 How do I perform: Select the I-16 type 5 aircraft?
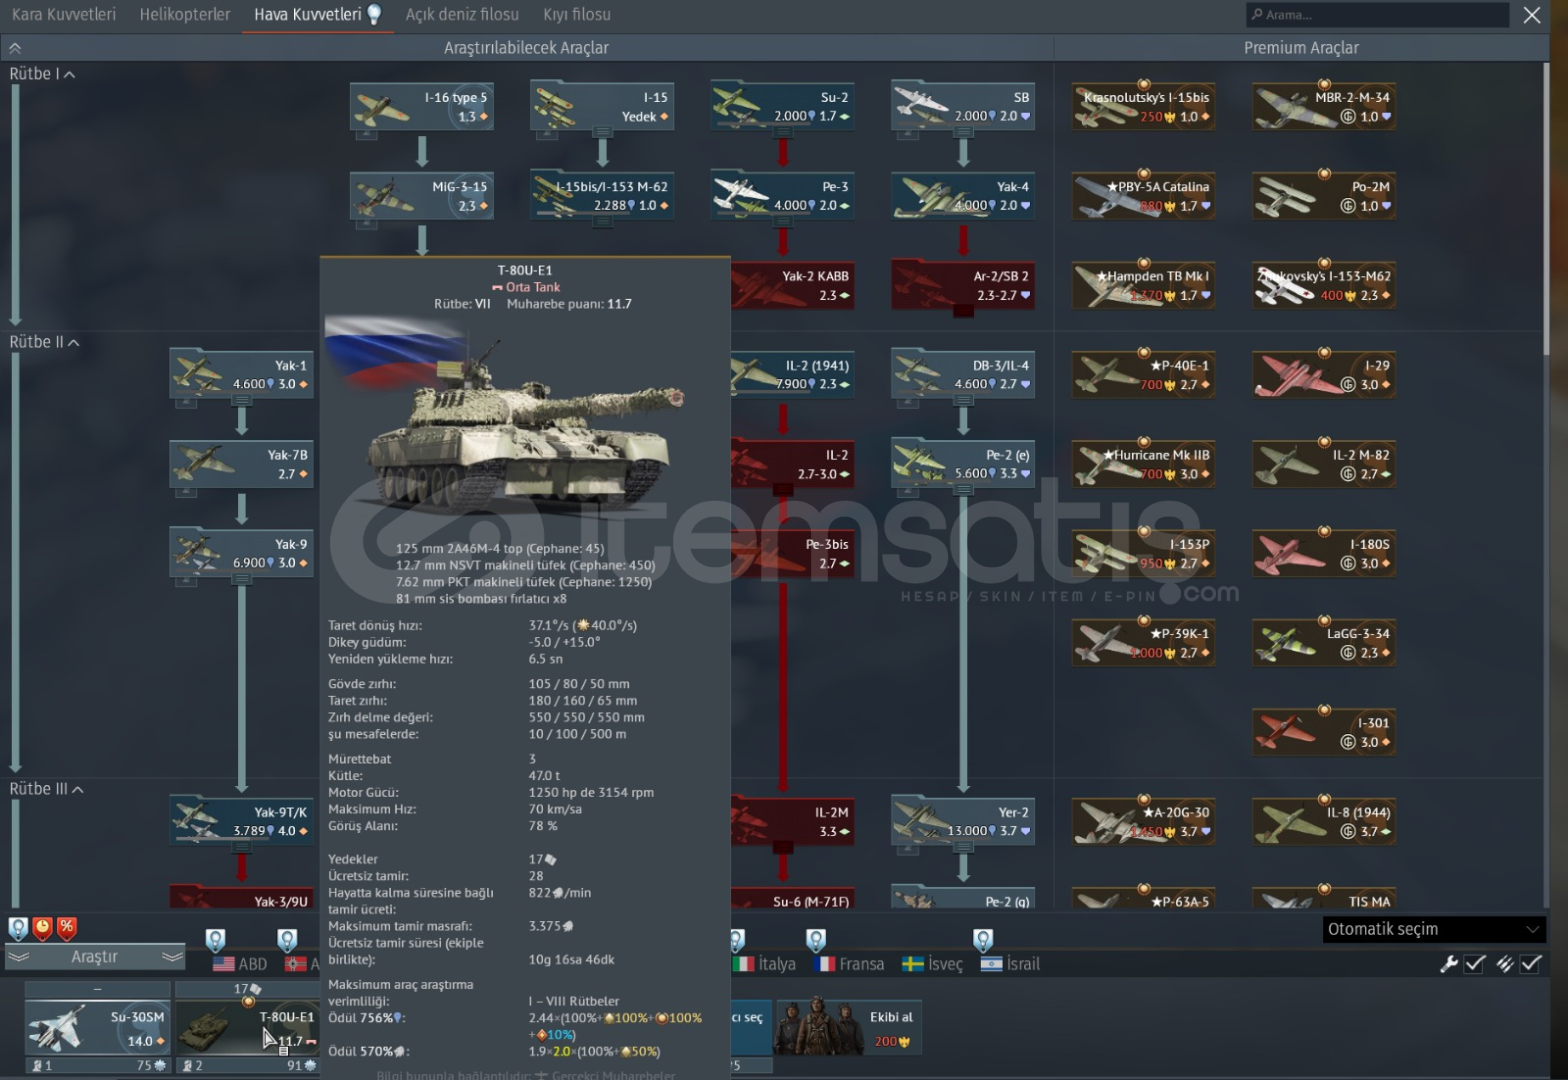421,107
